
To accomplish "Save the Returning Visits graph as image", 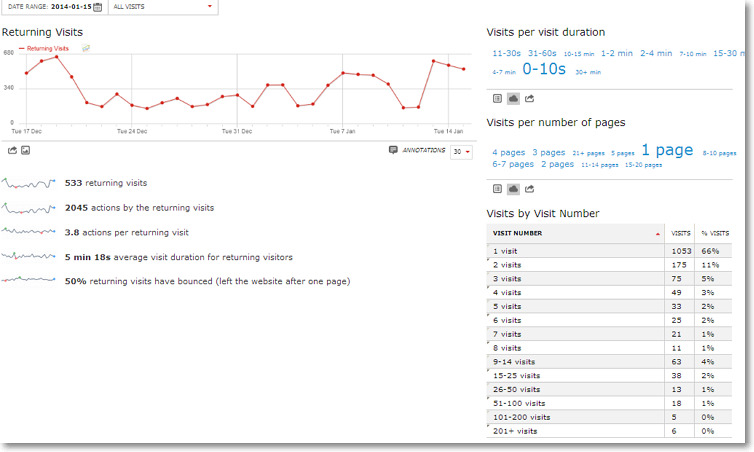I will click(26, 150).
